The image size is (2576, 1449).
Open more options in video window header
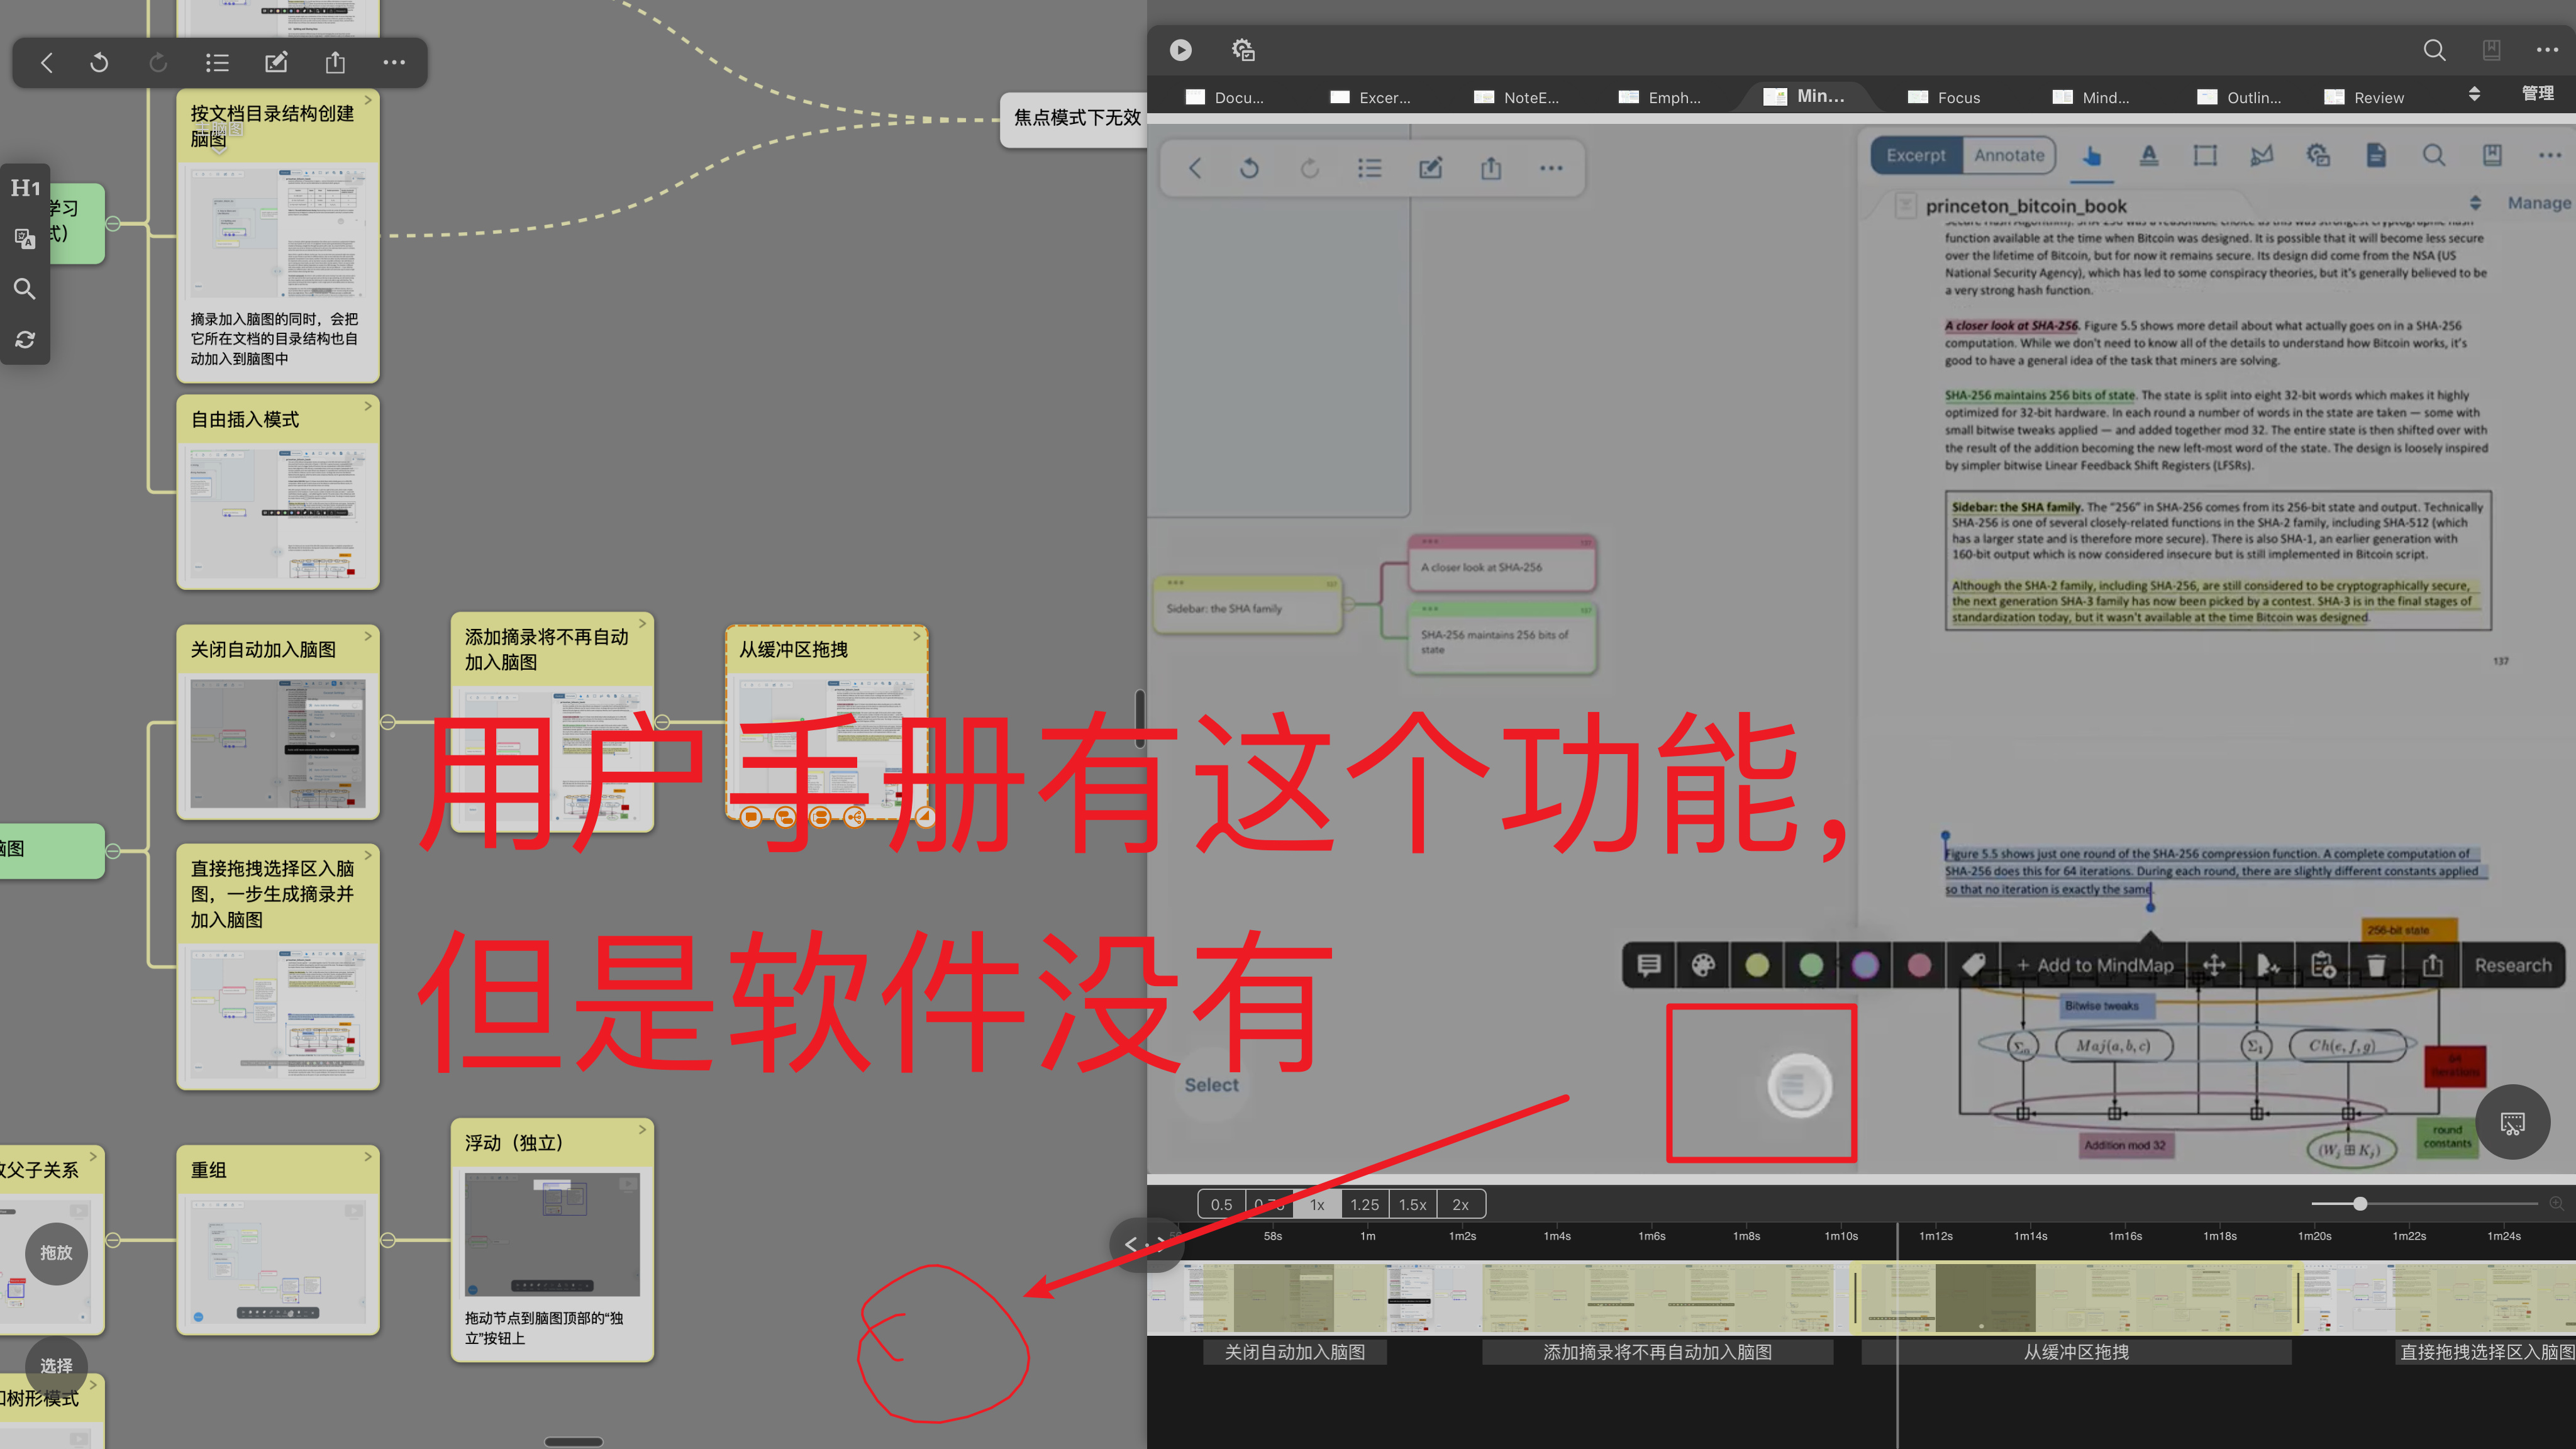pyautogui.click(x=2547, y=50)
